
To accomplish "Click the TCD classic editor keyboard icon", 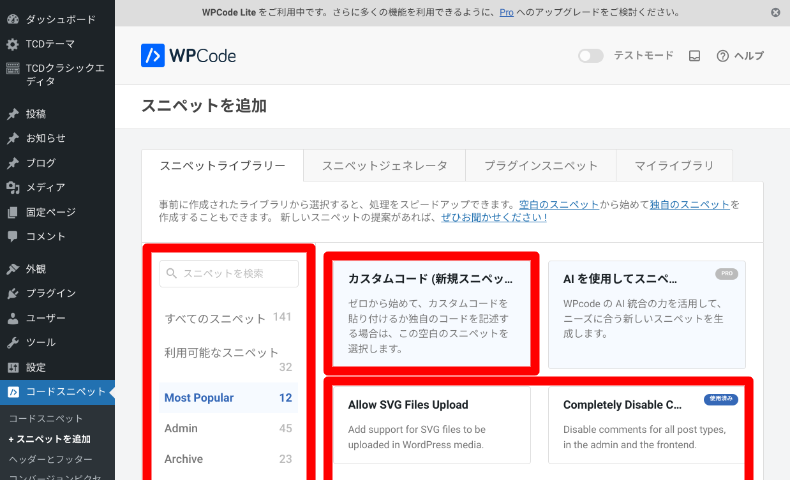I will coord(13,68).
